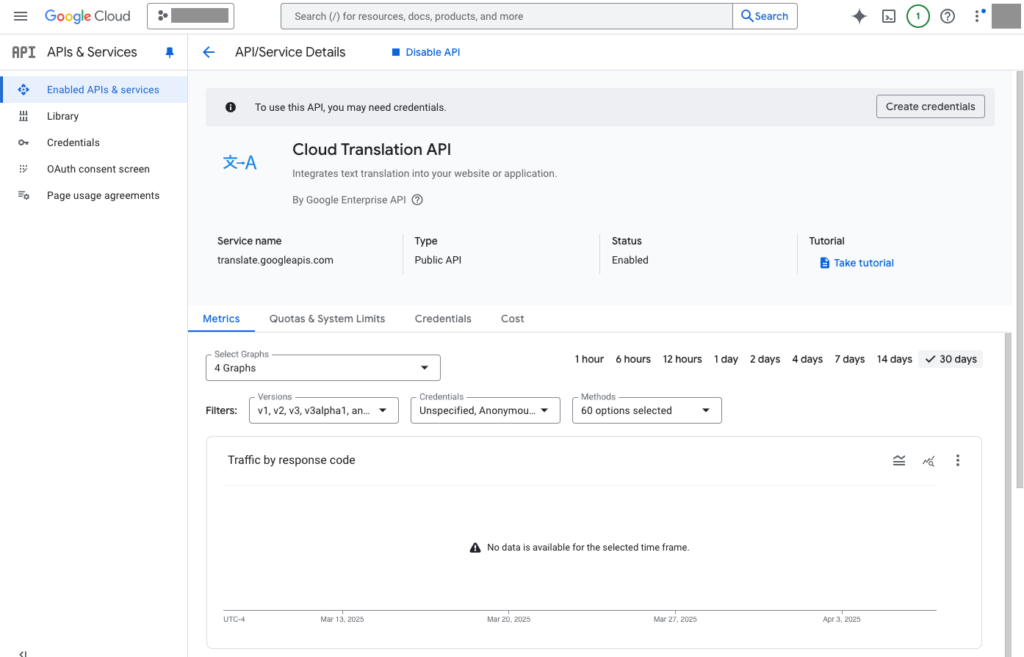This screenshot has height=657, width=1024.
Task: Select the 4 days time range
Action: click(x=807, y=359)
